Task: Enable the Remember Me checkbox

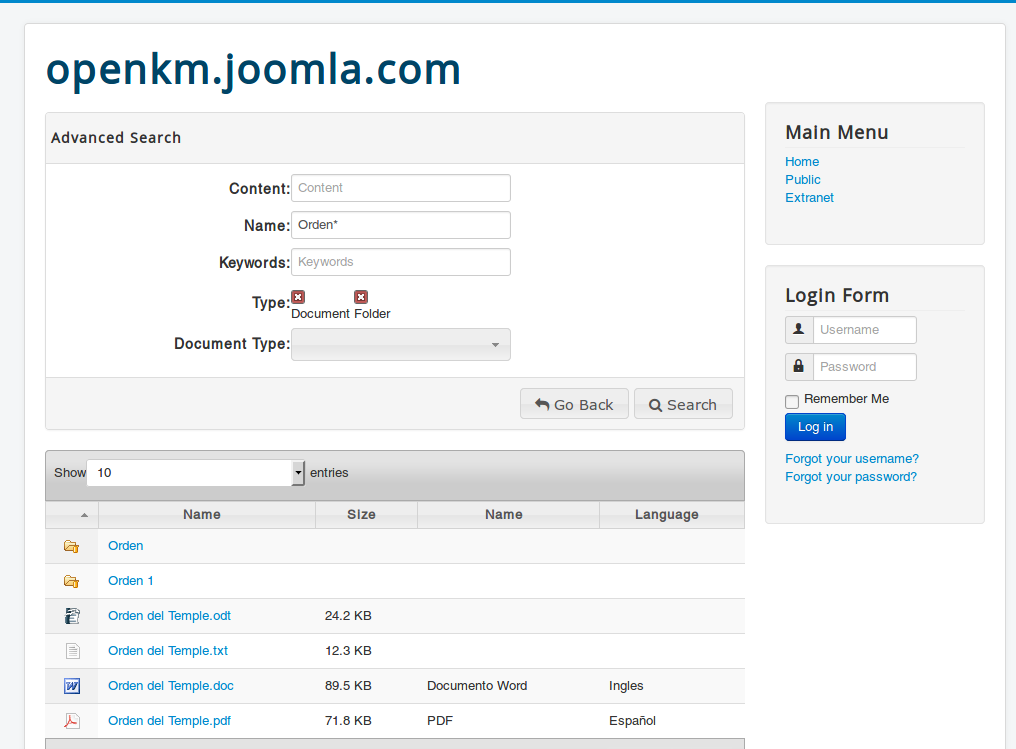Action: click(792, 402)
